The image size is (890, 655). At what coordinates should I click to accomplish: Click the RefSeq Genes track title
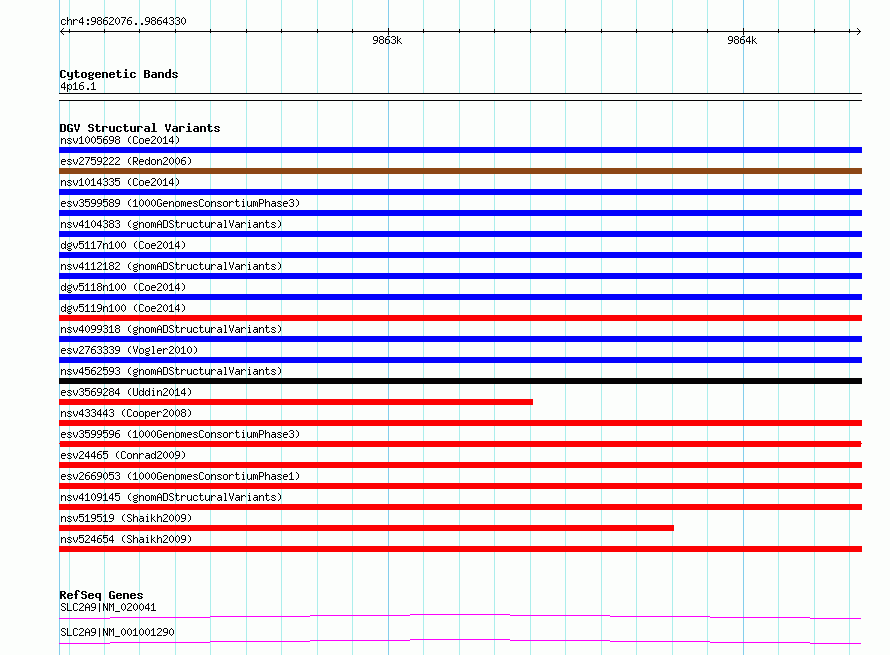point(101,595)
